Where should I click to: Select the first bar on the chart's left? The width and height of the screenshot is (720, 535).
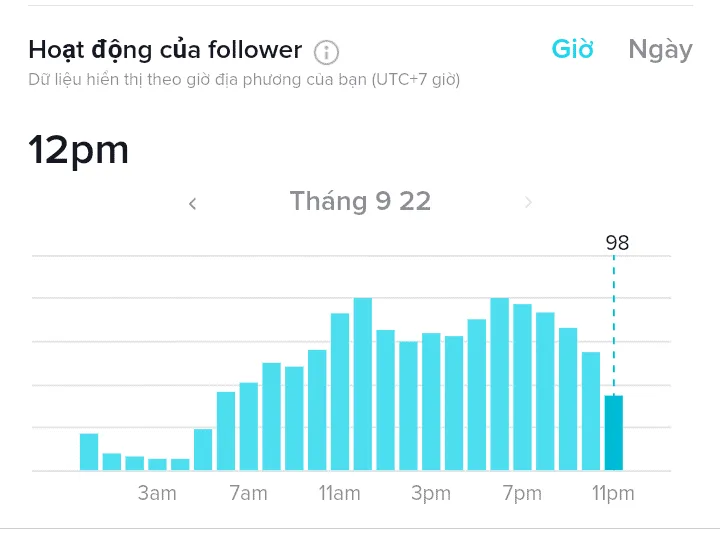(89, 452)
